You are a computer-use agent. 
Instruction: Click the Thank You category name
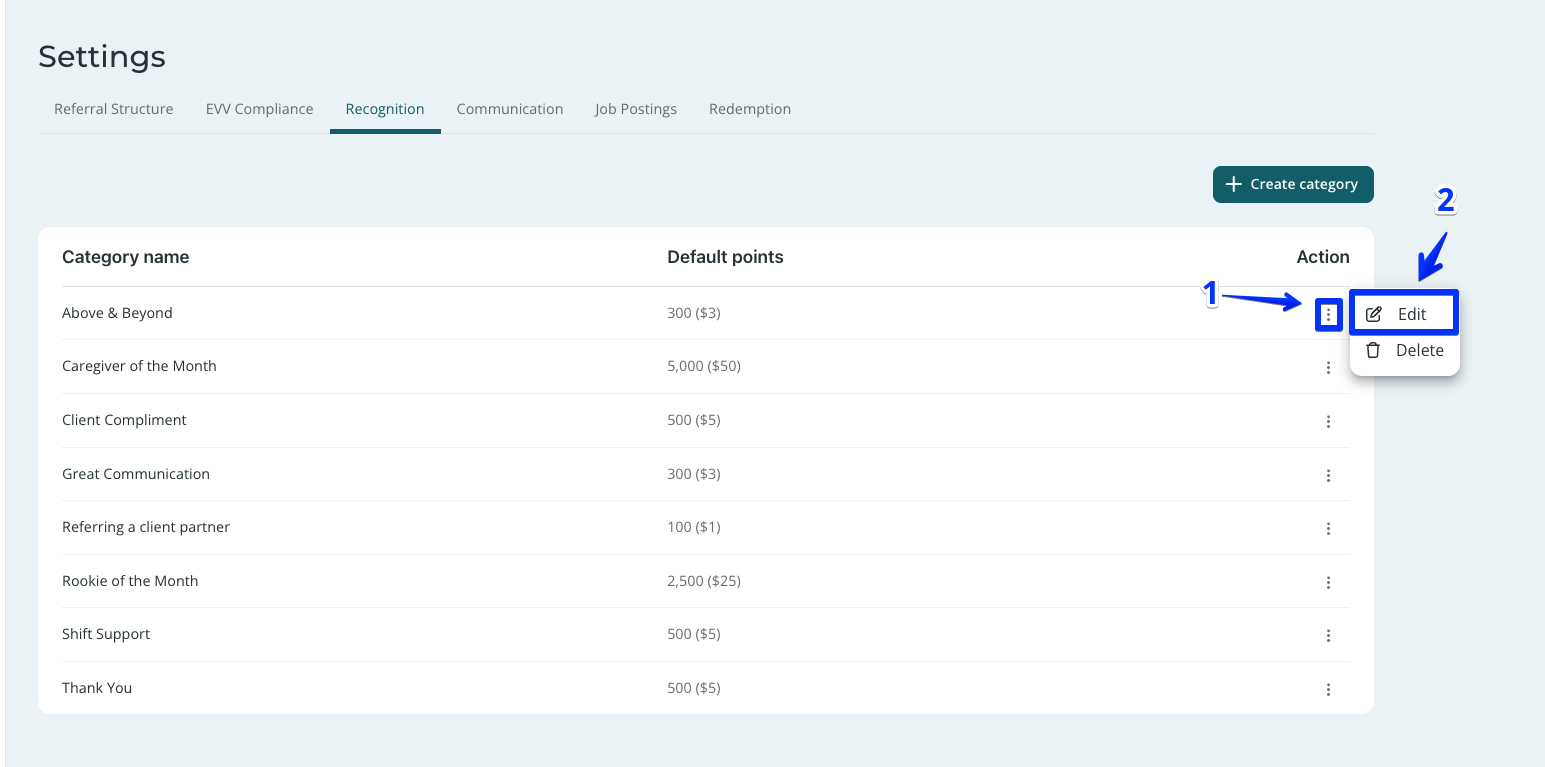pyautogui.click(x=97, y=688)
